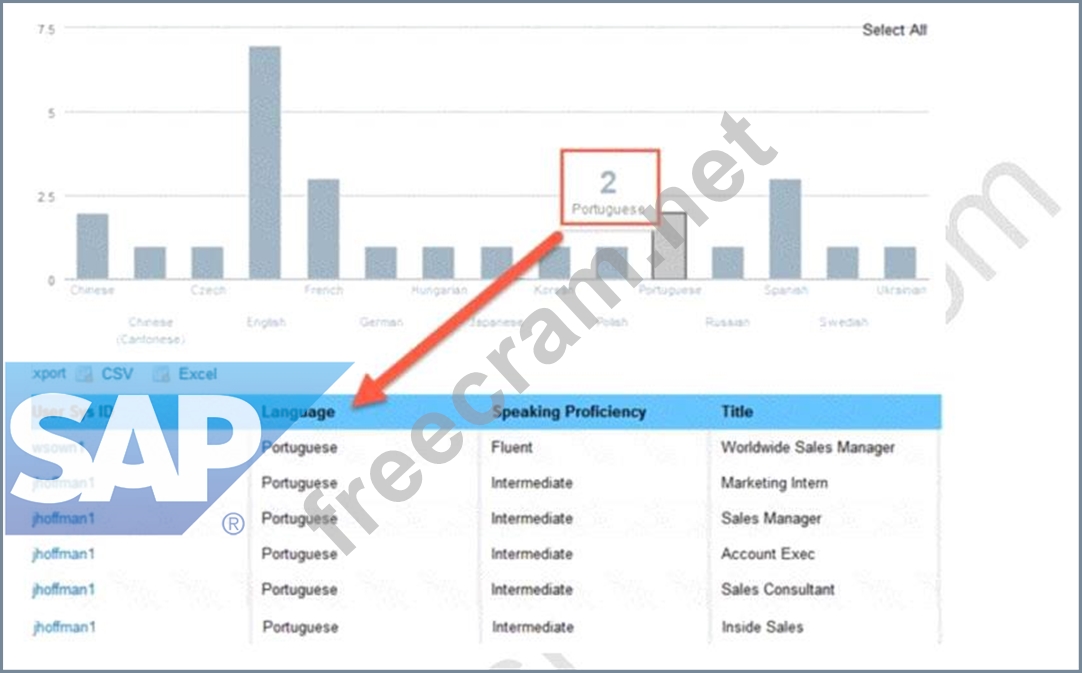Click the Marketing Intern title cell
This screenshot has height=673, width=1082.
point(774,483)
